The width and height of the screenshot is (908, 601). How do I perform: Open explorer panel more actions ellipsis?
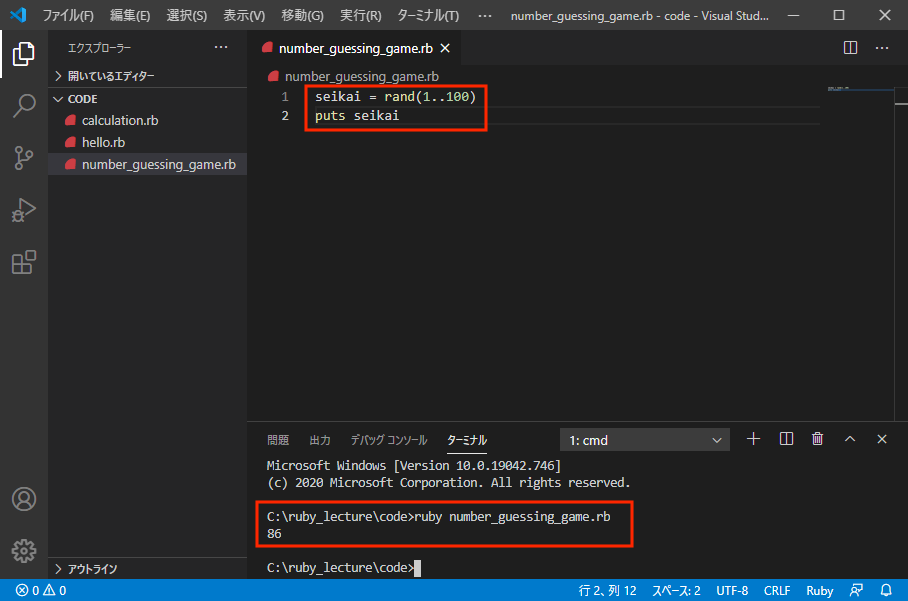click(x=221, y=47)
